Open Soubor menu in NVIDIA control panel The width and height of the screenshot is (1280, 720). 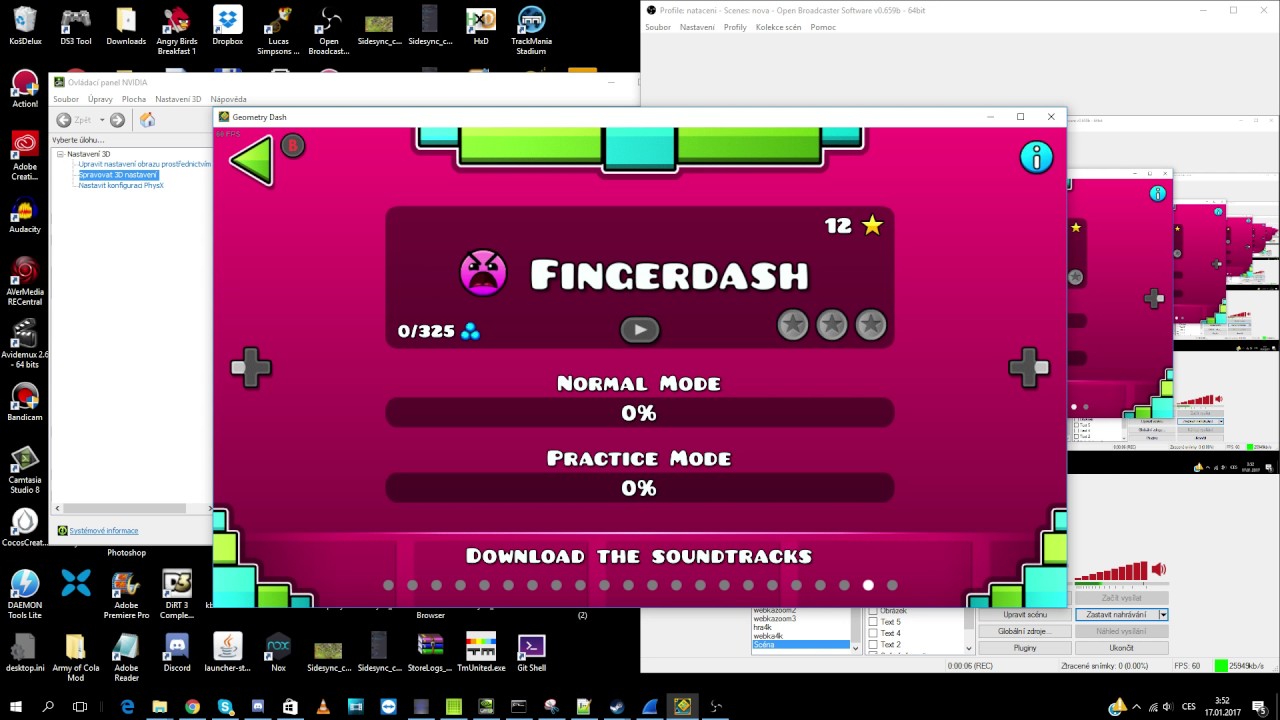point(66,99)
